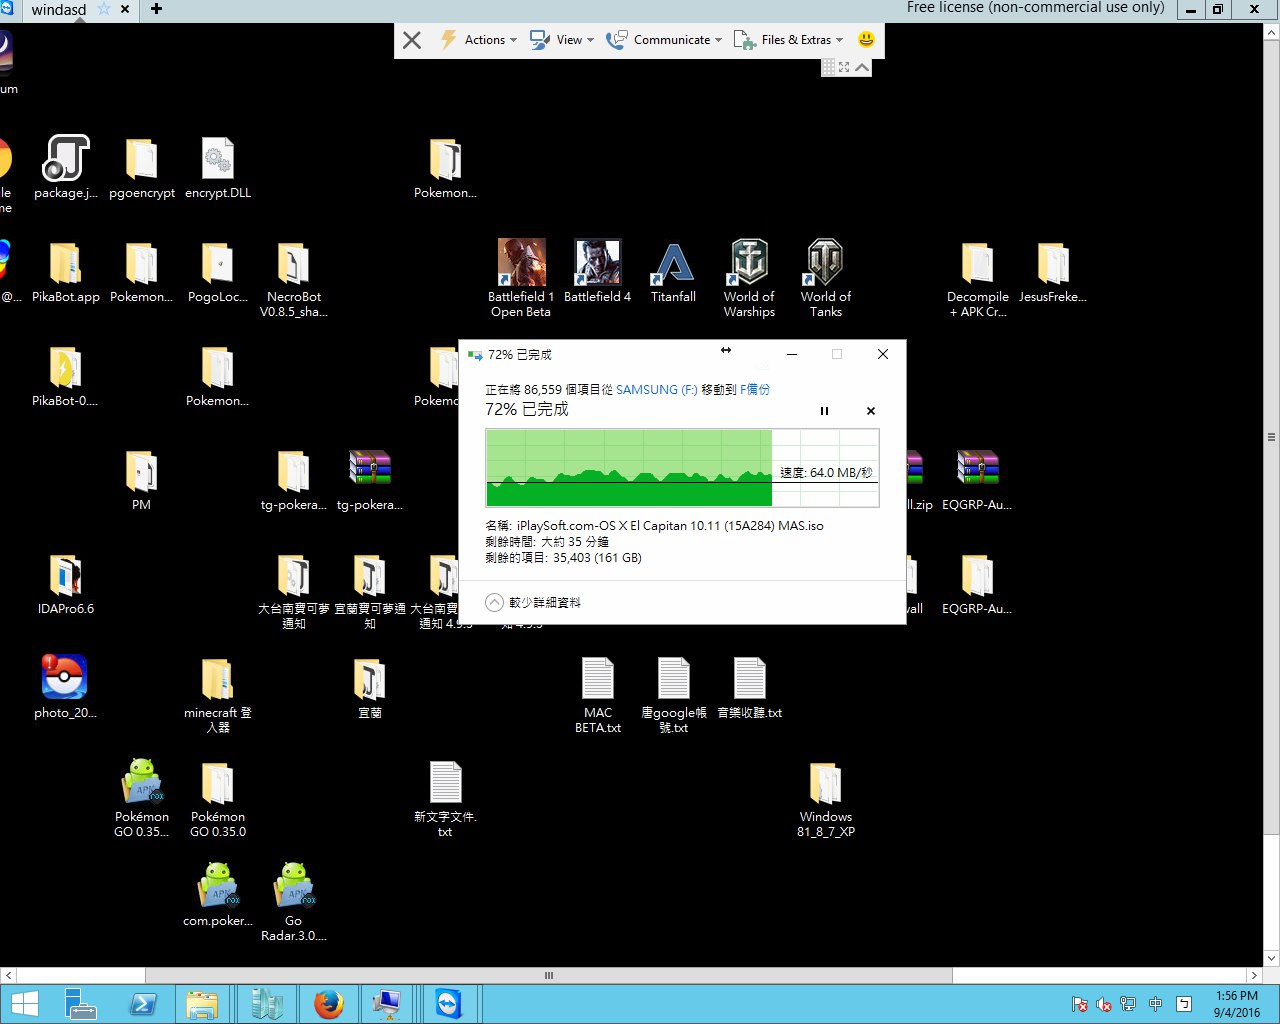Select the World of Warships icon
This screenshot has width=1280, height=1024.
(x=749, y=264)
